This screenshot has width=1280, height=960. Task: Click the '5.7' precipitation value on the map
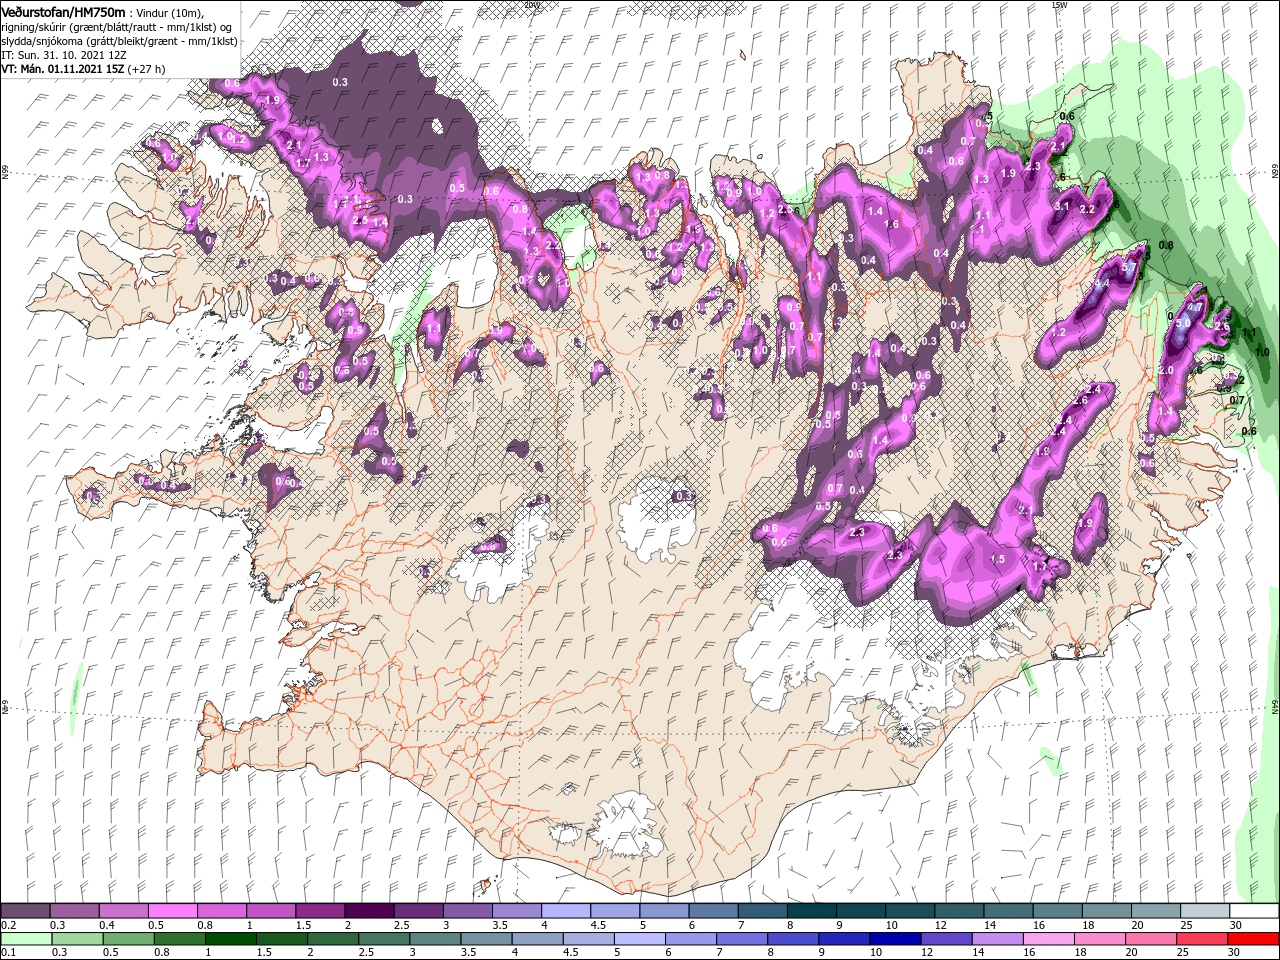1131,267
